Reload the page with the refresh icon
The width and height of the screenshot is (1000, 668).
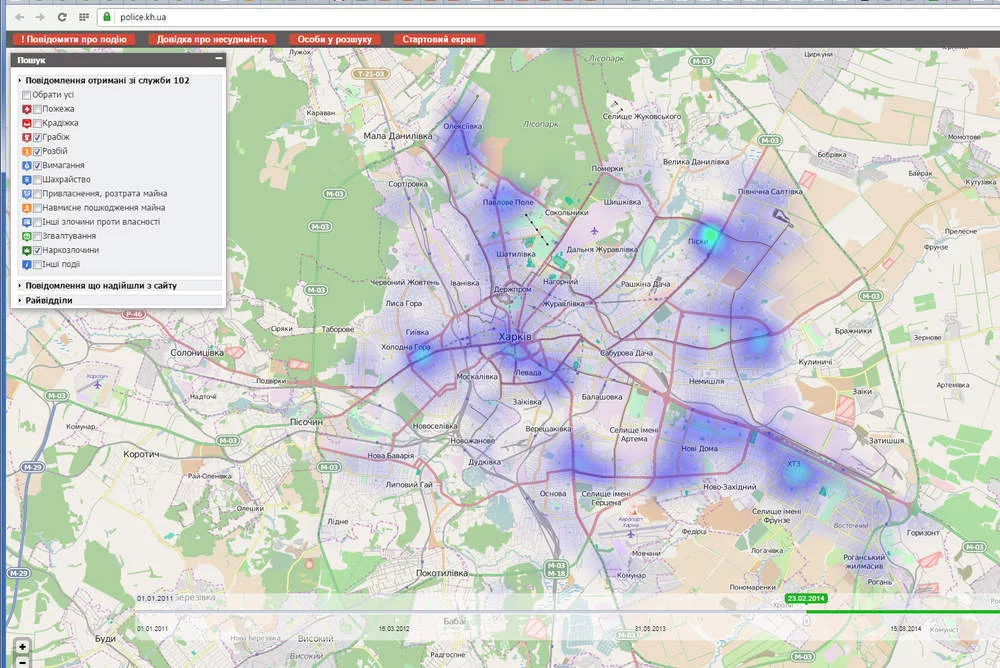coord(62,17)
